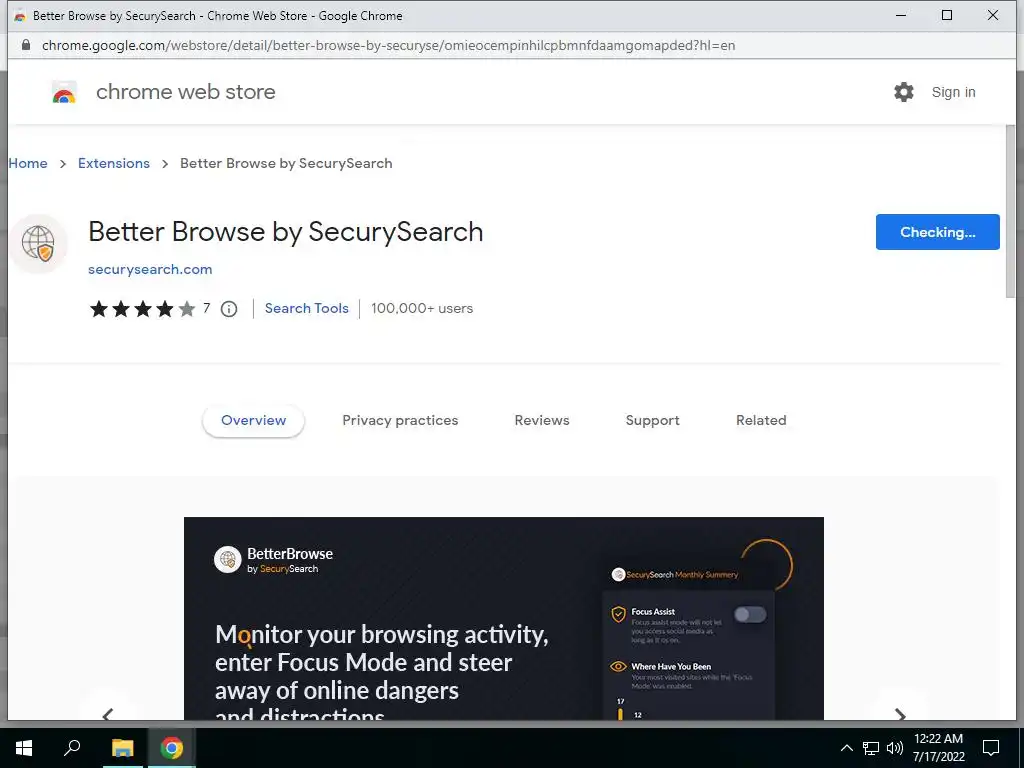Click the Where Have You Been eye icon
The height and width of the screenshot is (768, 1024).
click(618, 667)
